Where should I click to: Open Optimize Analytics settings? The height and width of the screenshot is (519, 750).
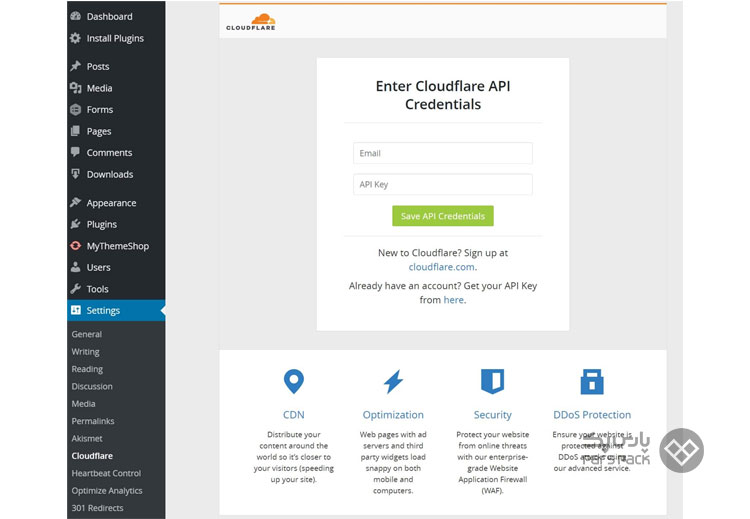pyautogui.click(x=107, y=491)
